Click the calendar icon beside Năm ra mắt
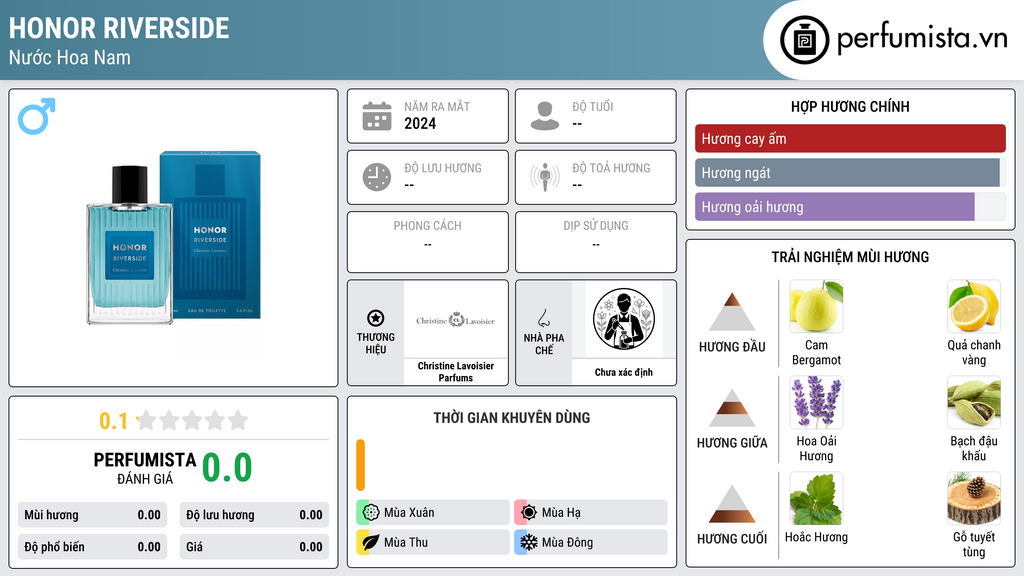Image resolution: width=1024 pixels, height=576 pixels. 377,116
